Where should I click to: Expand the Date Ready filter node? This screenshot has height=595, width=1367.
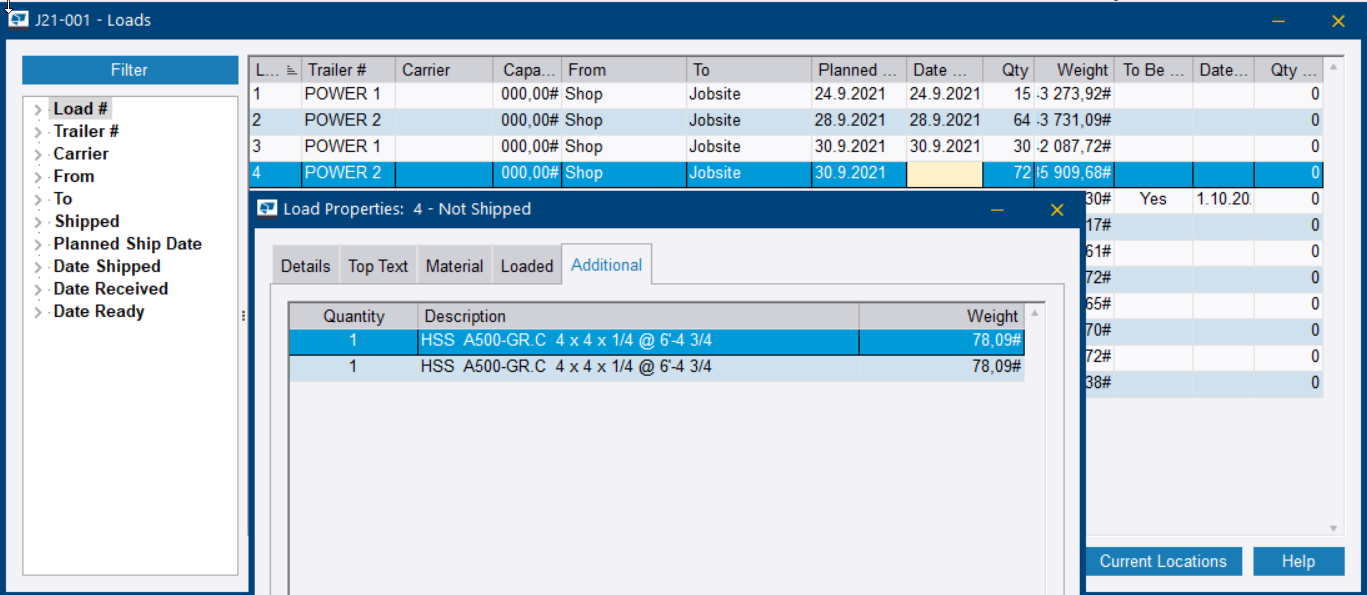tap(38, 312)
